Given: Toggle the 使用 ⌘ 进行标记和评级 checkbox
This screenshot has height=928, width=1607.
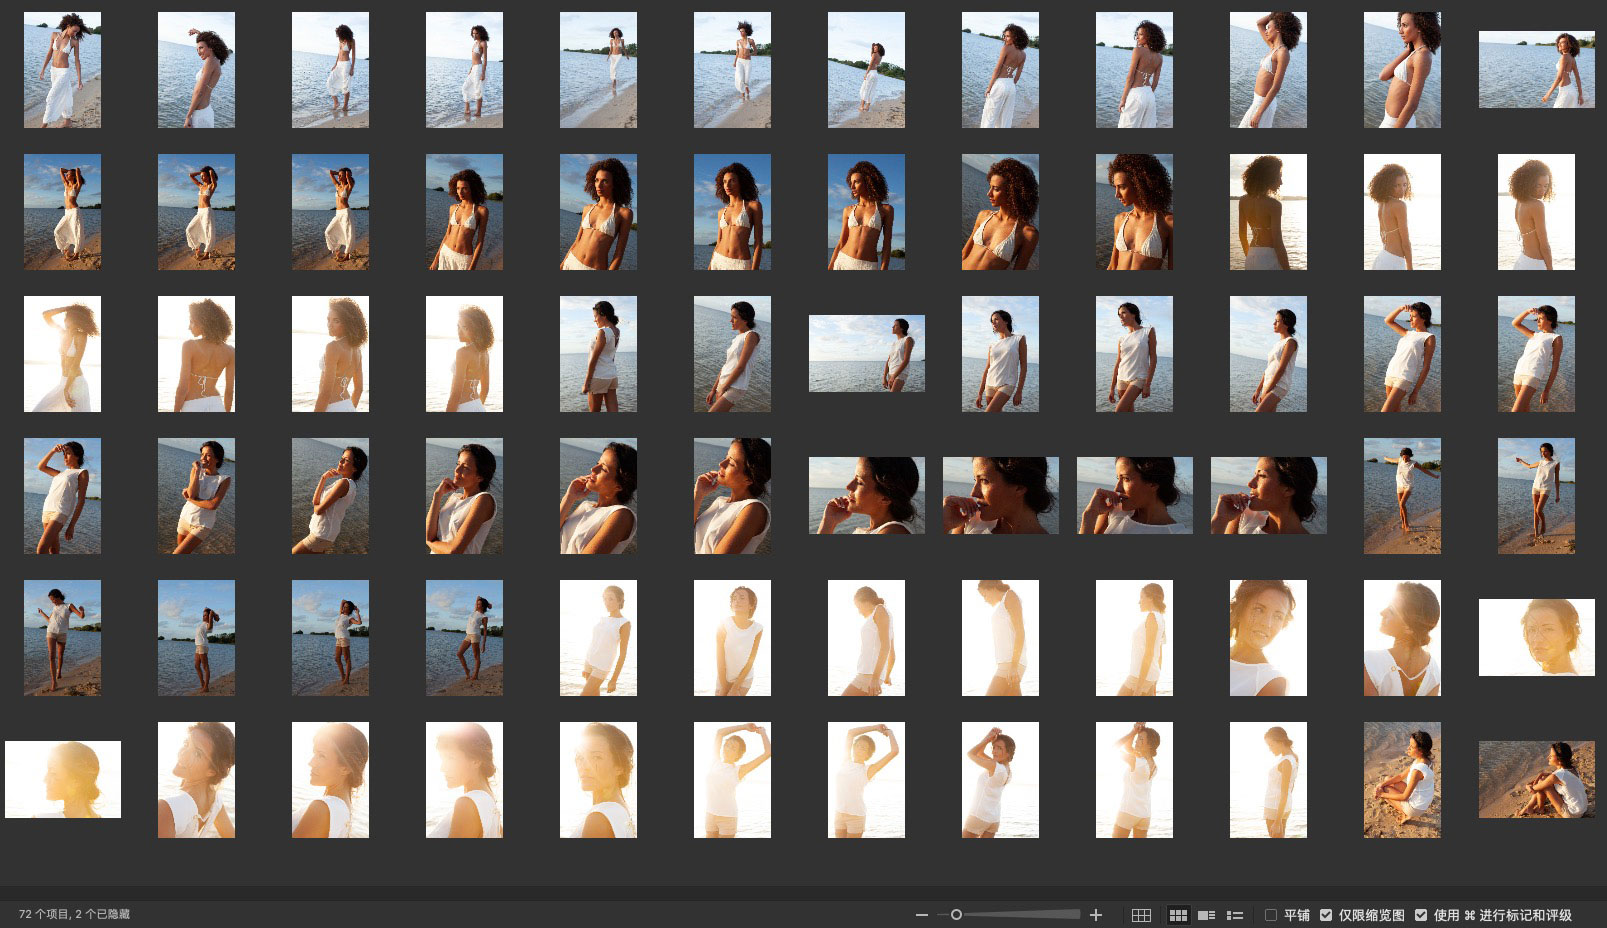Looking at the screenshot, I should pyautogui.click(x=1421, y=915).
